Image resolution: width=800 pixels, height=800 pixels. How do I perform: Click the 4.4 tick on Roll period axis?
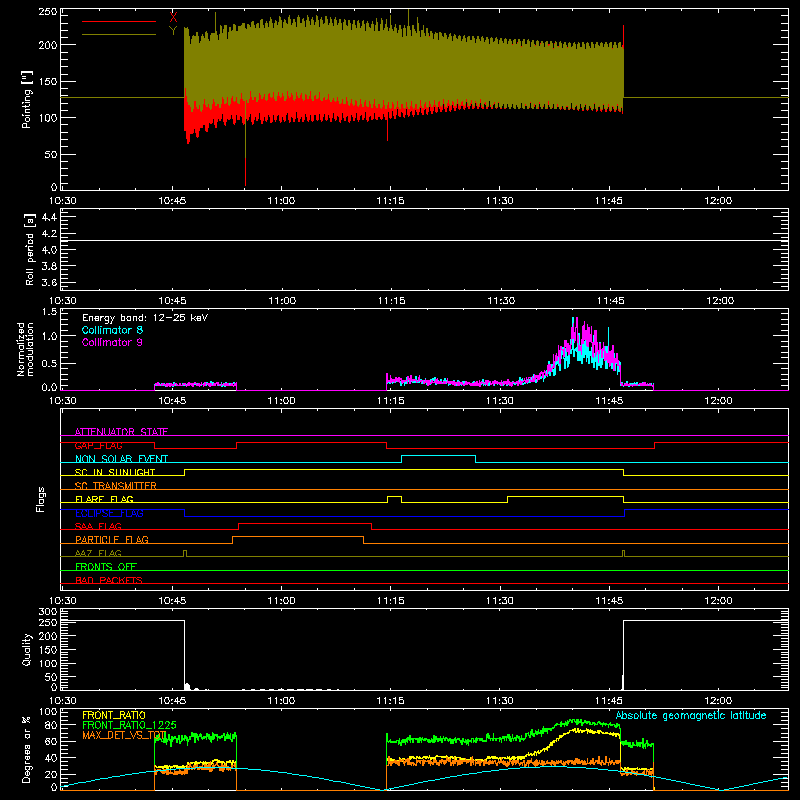49,217
